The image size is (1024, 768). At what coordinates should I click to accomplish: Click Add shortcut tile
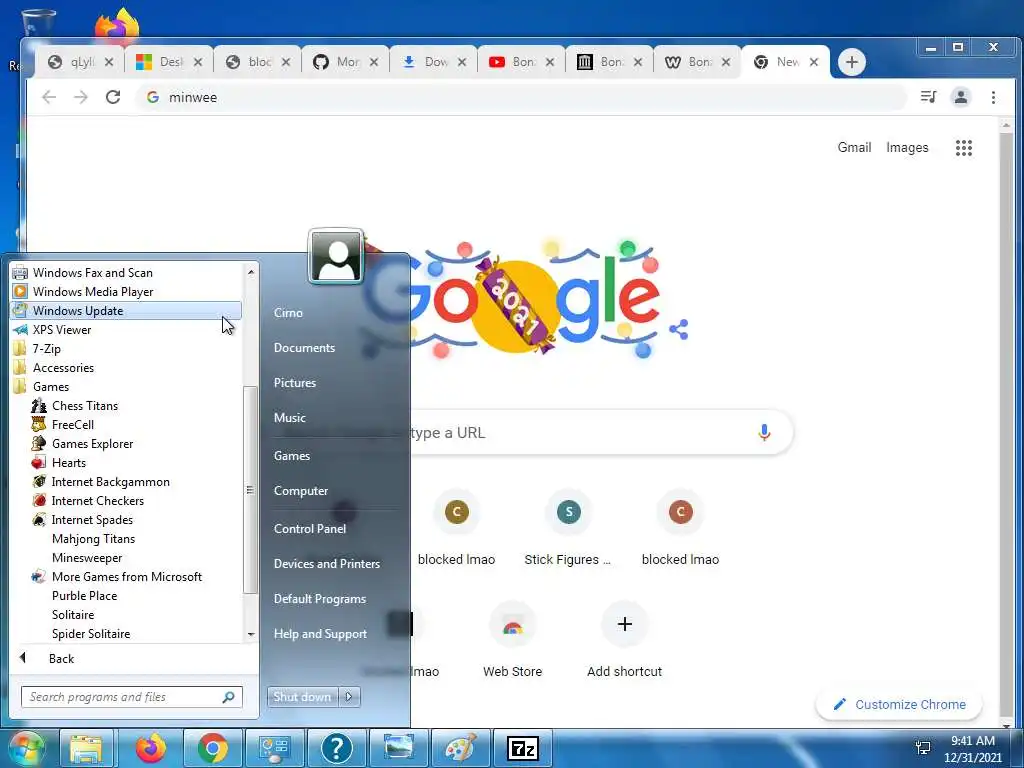tap(624, 640)
